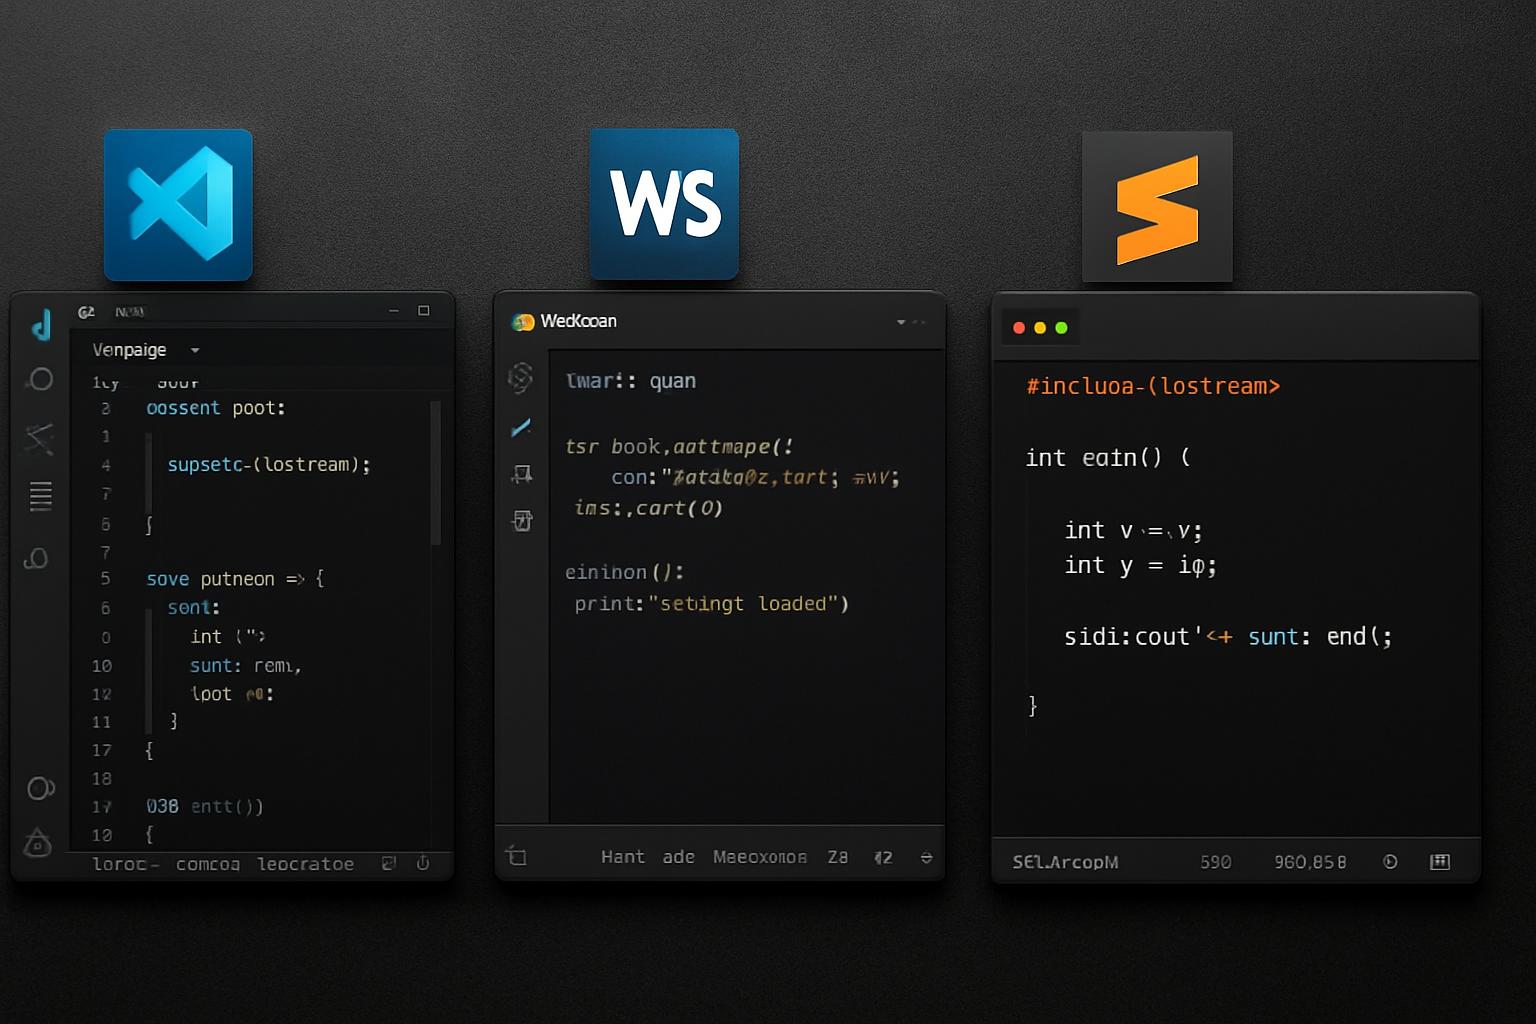This screenshot has width=1536, height=1024.
Task: Click 'loroc-' in left status bar
Action: pyautogui.click(x=126, y=864)
